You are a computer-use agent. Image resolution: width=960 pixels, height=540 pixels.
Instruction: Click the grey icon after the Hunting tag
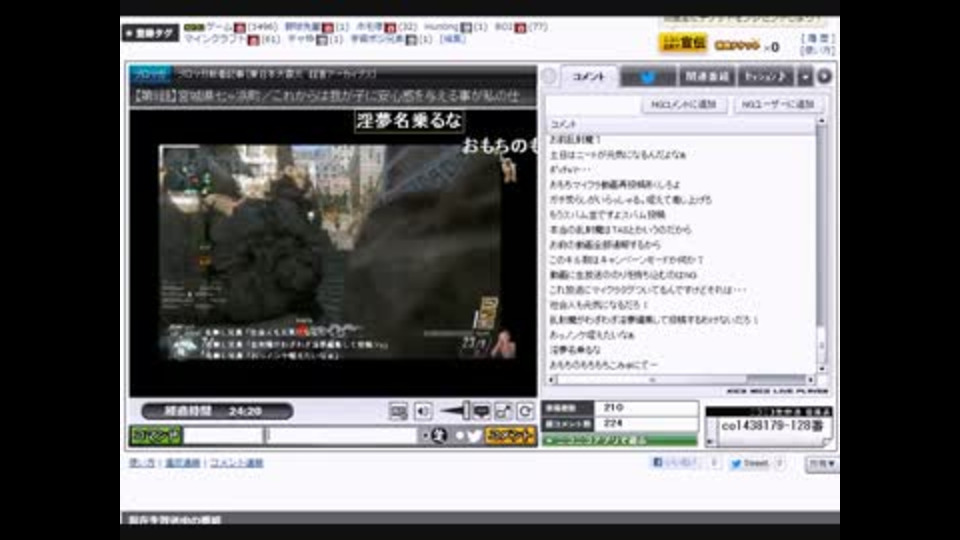pyautogui.click(x=466, y=28)
